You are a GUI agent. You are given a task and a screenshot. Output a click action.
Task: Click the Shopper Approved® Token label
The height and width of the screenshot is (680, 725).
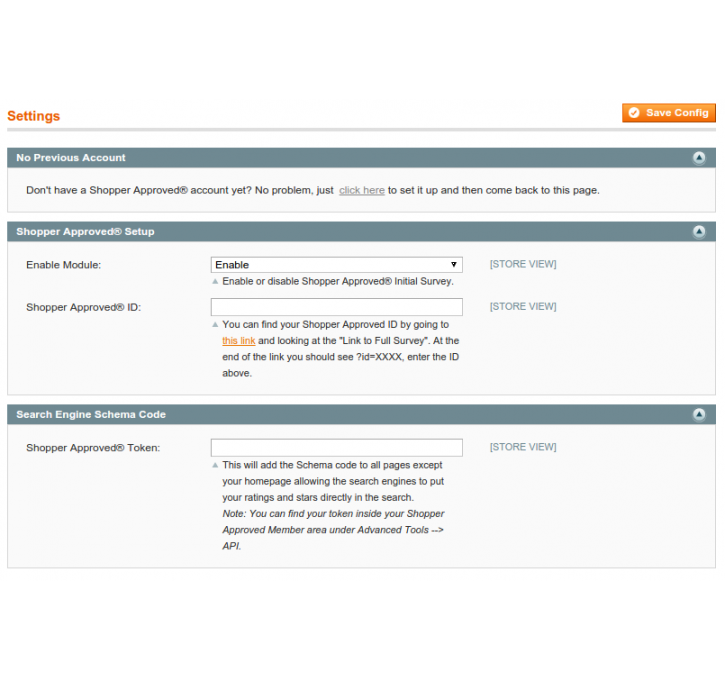pyautogui.click(x=93, y=448)
